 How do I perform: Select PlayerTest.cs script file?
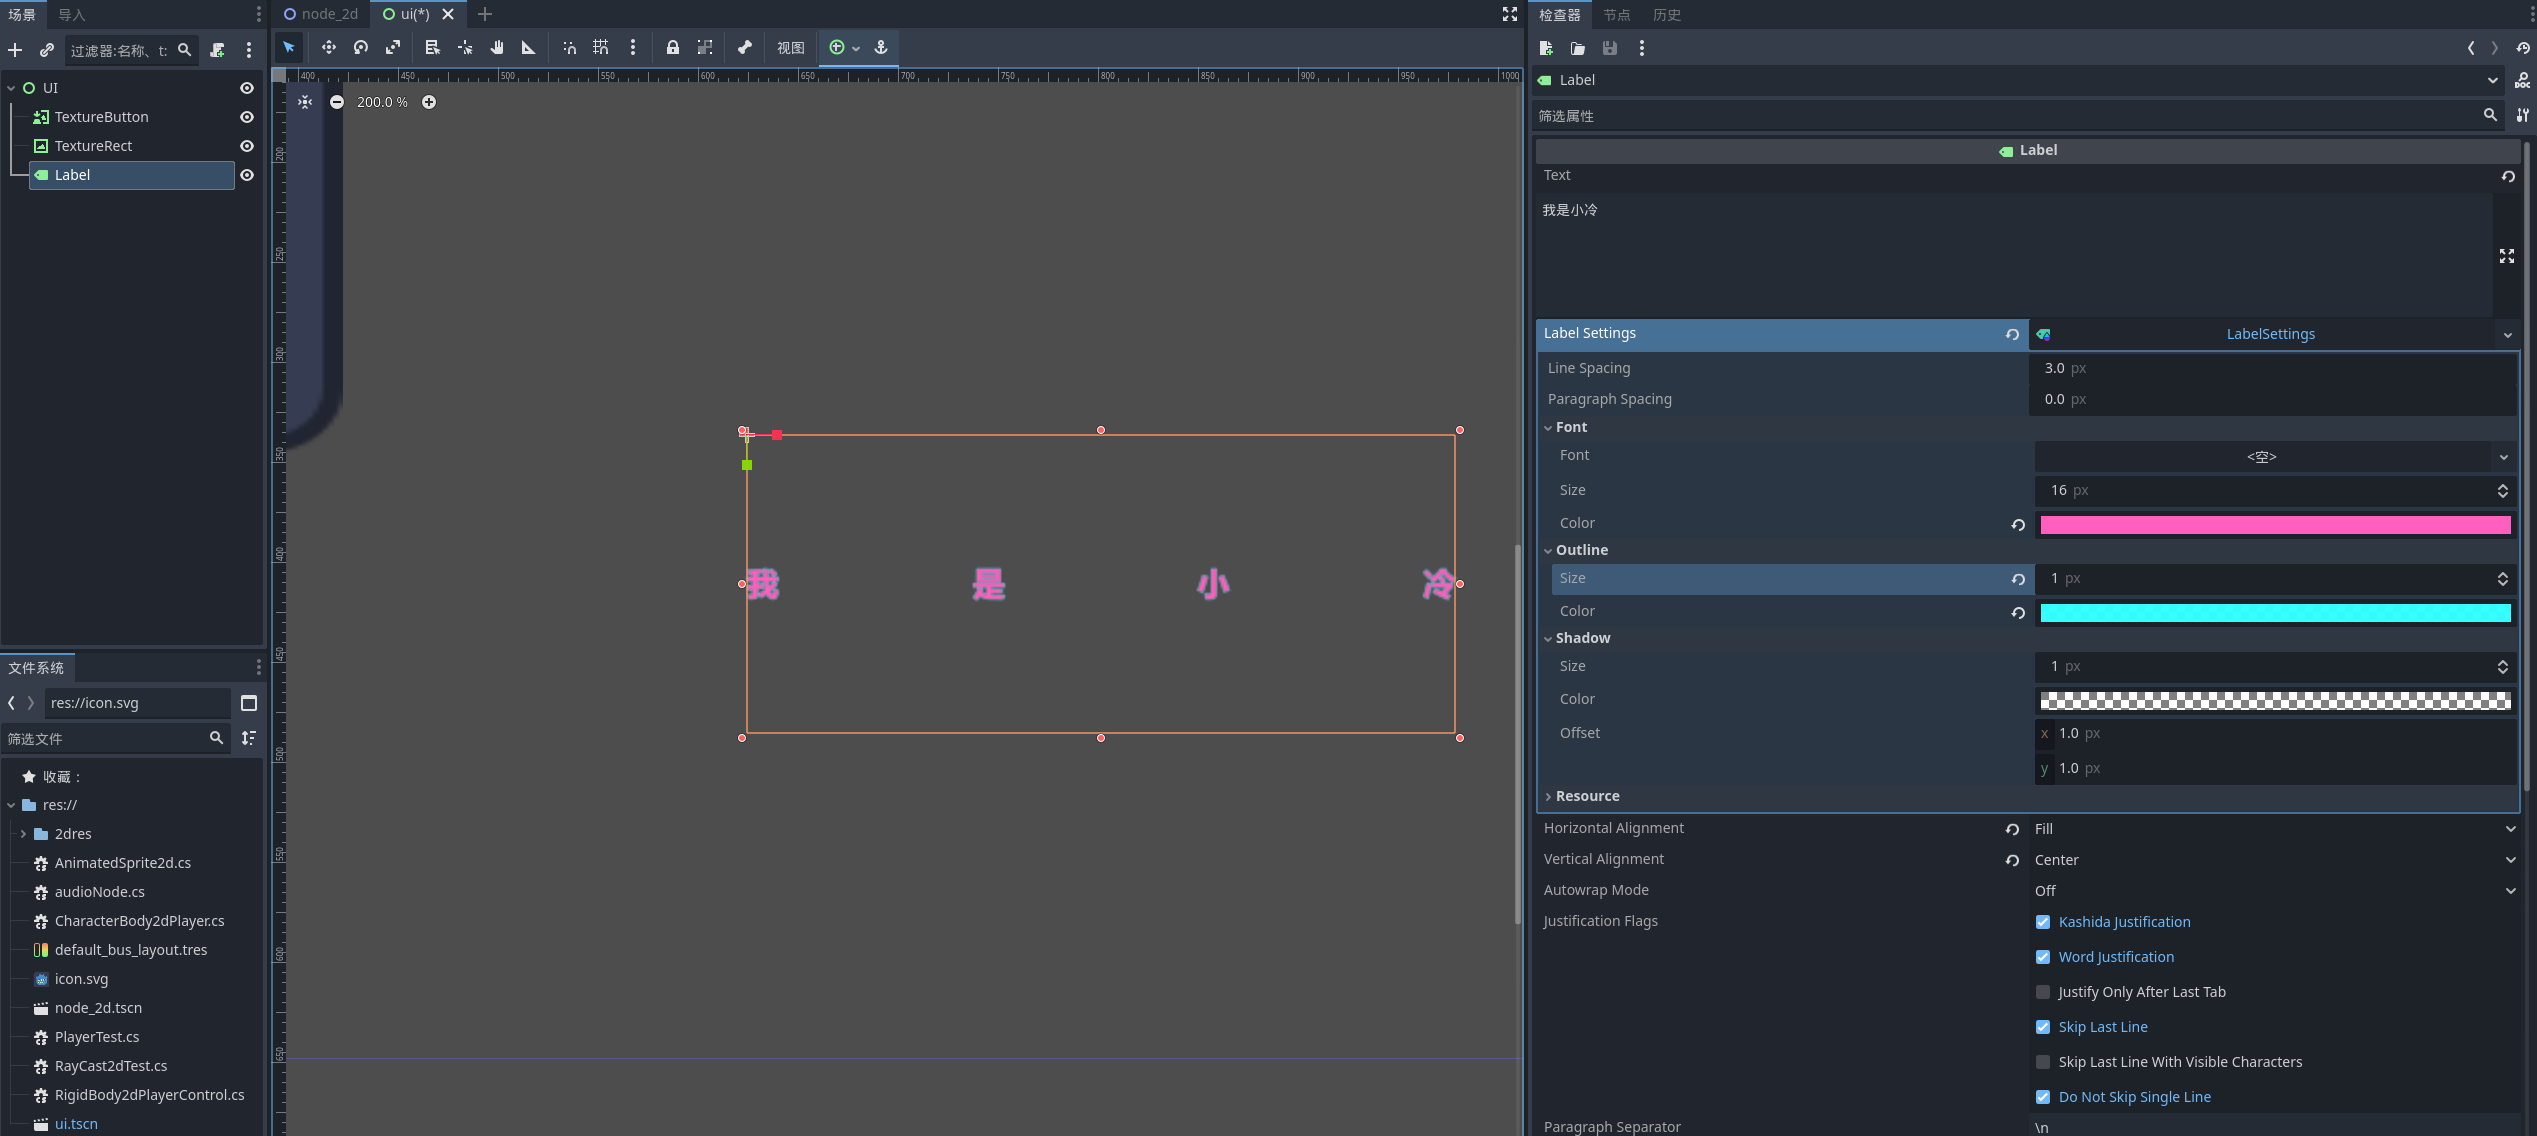click(x=97, y=1037)
